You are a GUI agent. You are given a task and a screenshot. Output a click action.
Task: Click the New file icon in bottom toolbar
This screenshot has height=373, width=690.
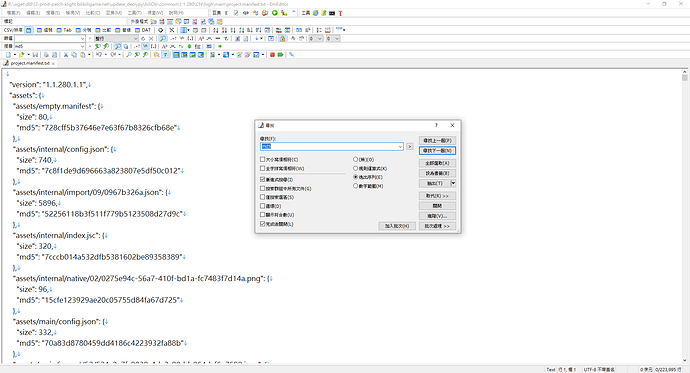coord(8,55)
